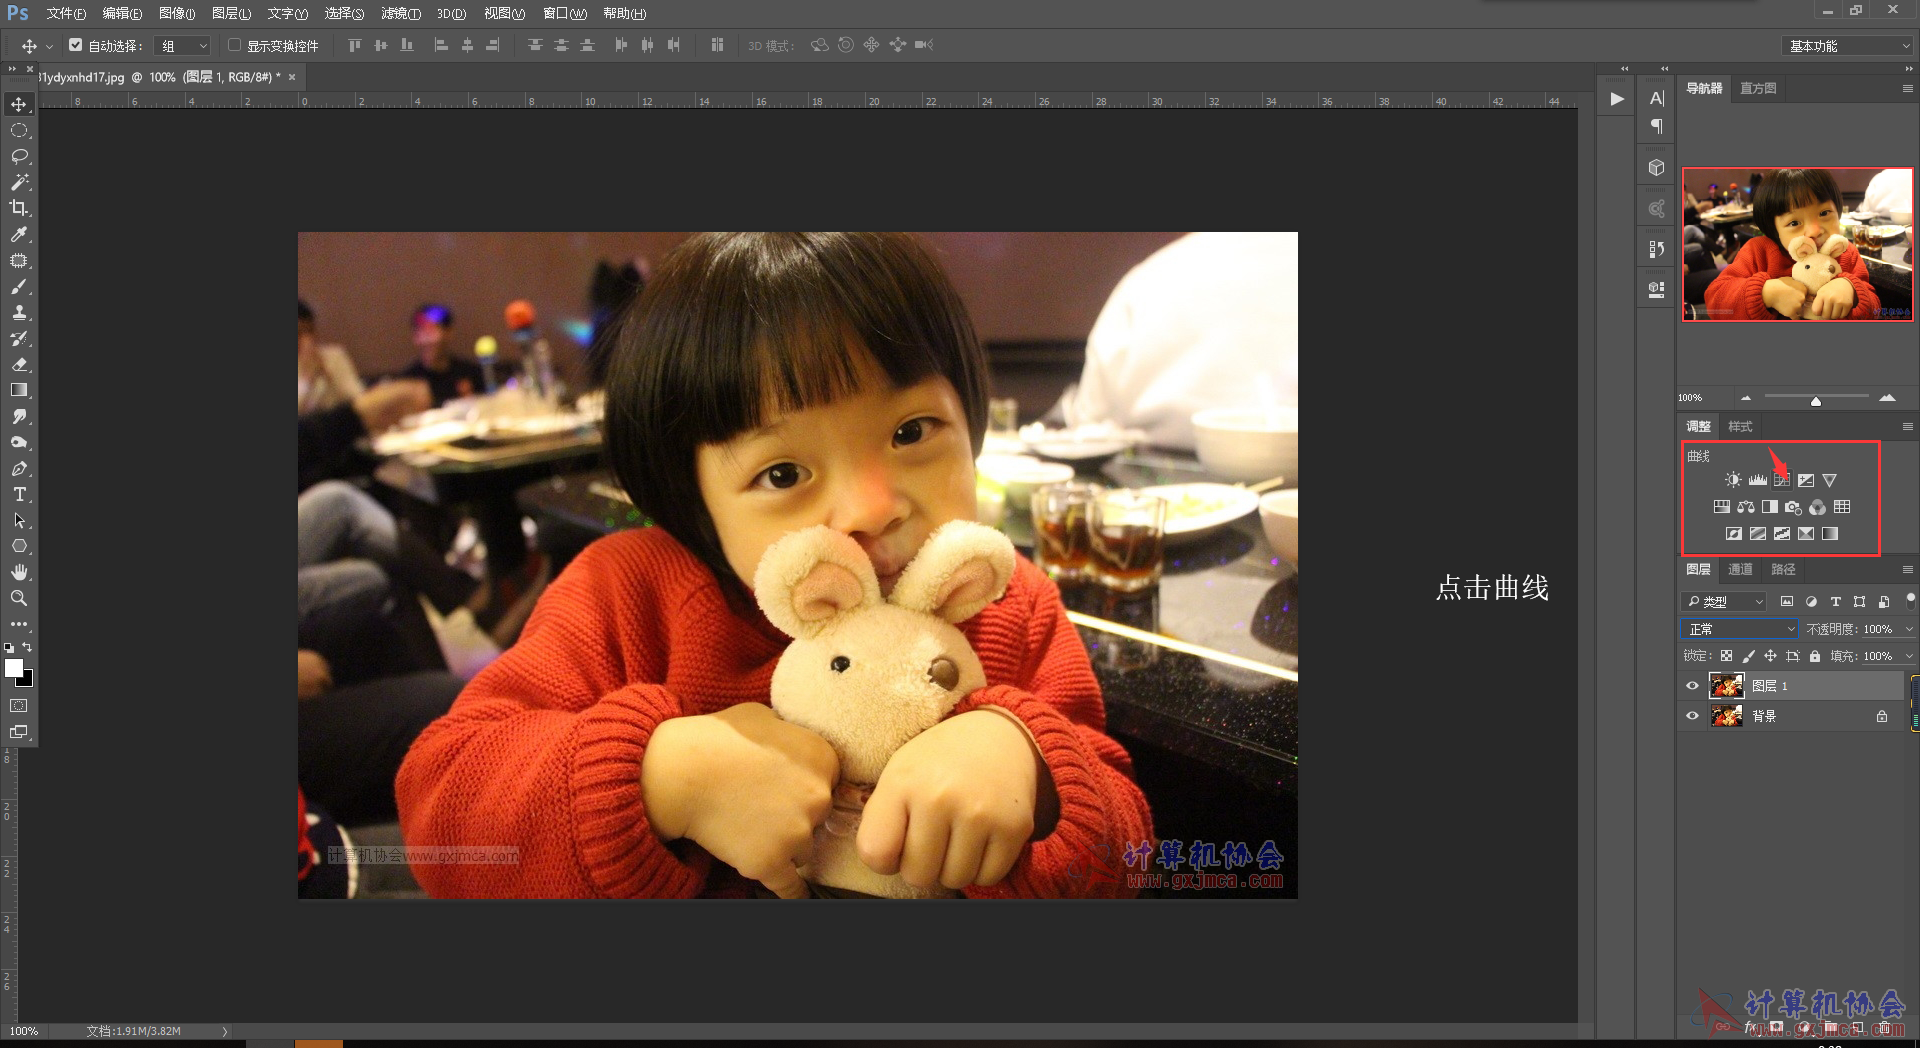Select the Crop tool
This screenshot has width=1920, height=1048.
tap(19, 208)
